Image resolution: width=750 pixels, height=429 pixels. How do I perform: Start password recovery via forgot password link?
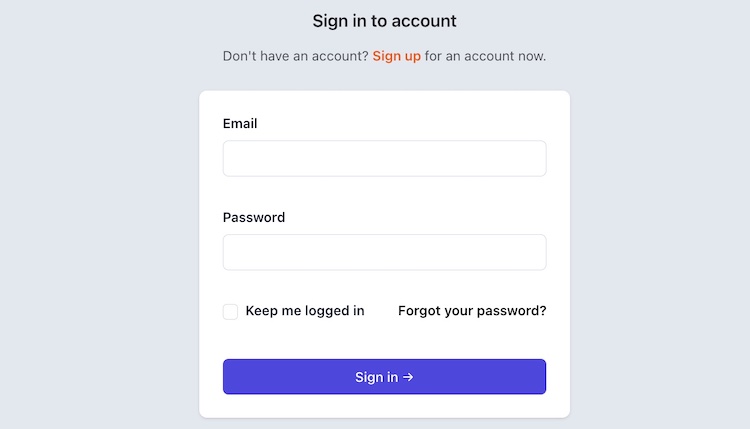point(472,311)
